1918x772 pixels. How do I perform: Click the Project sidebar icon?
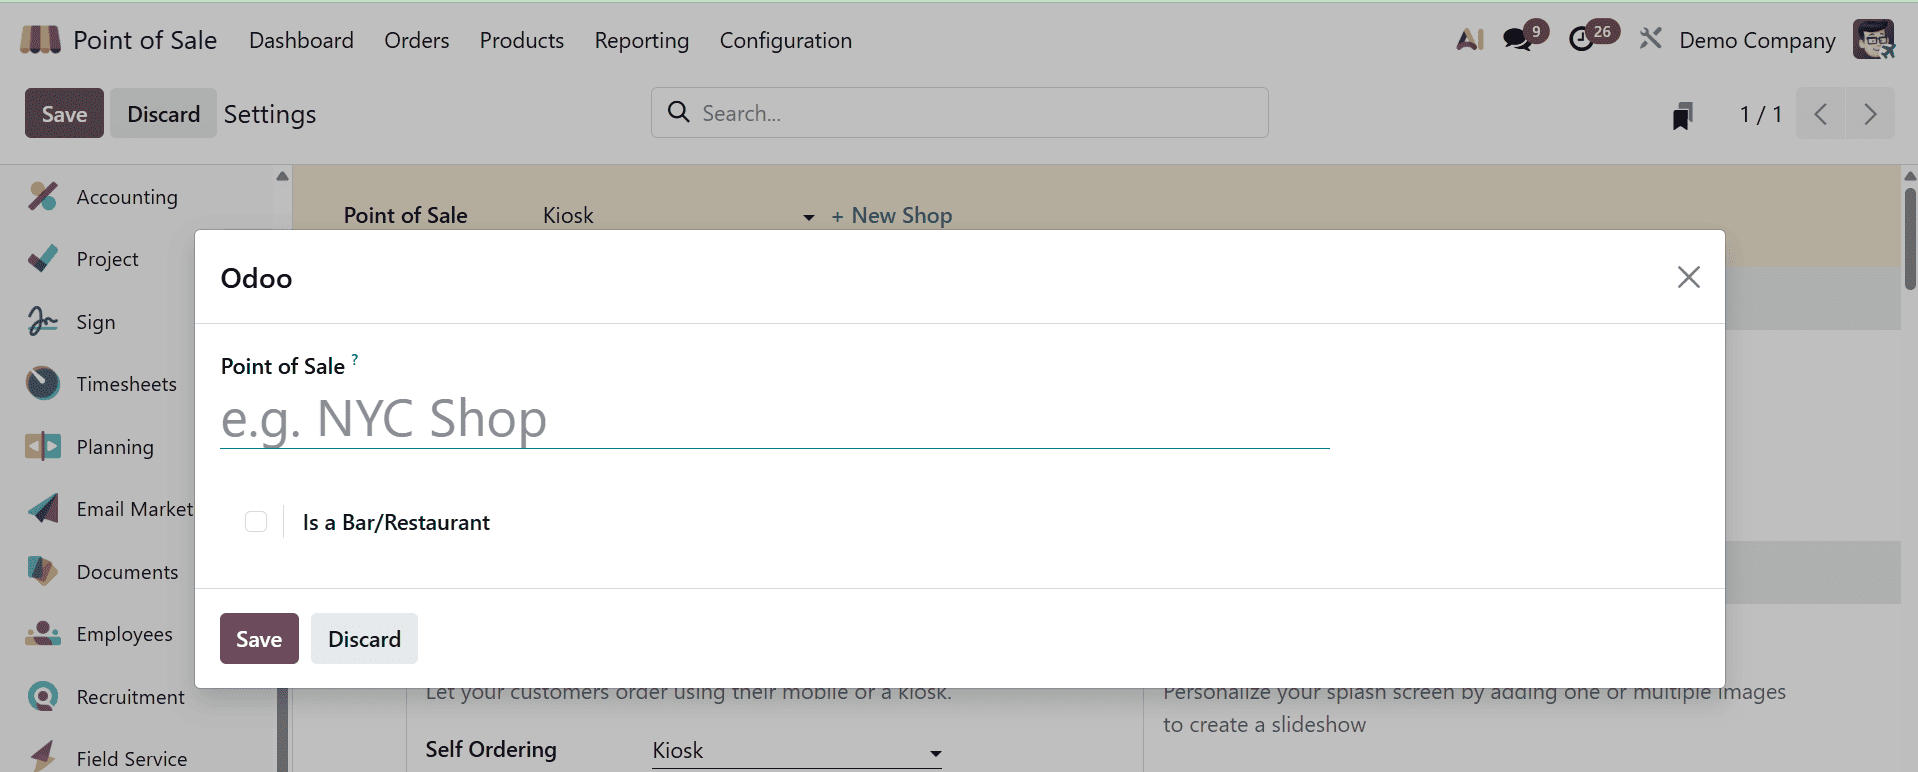tap(43, 259)
